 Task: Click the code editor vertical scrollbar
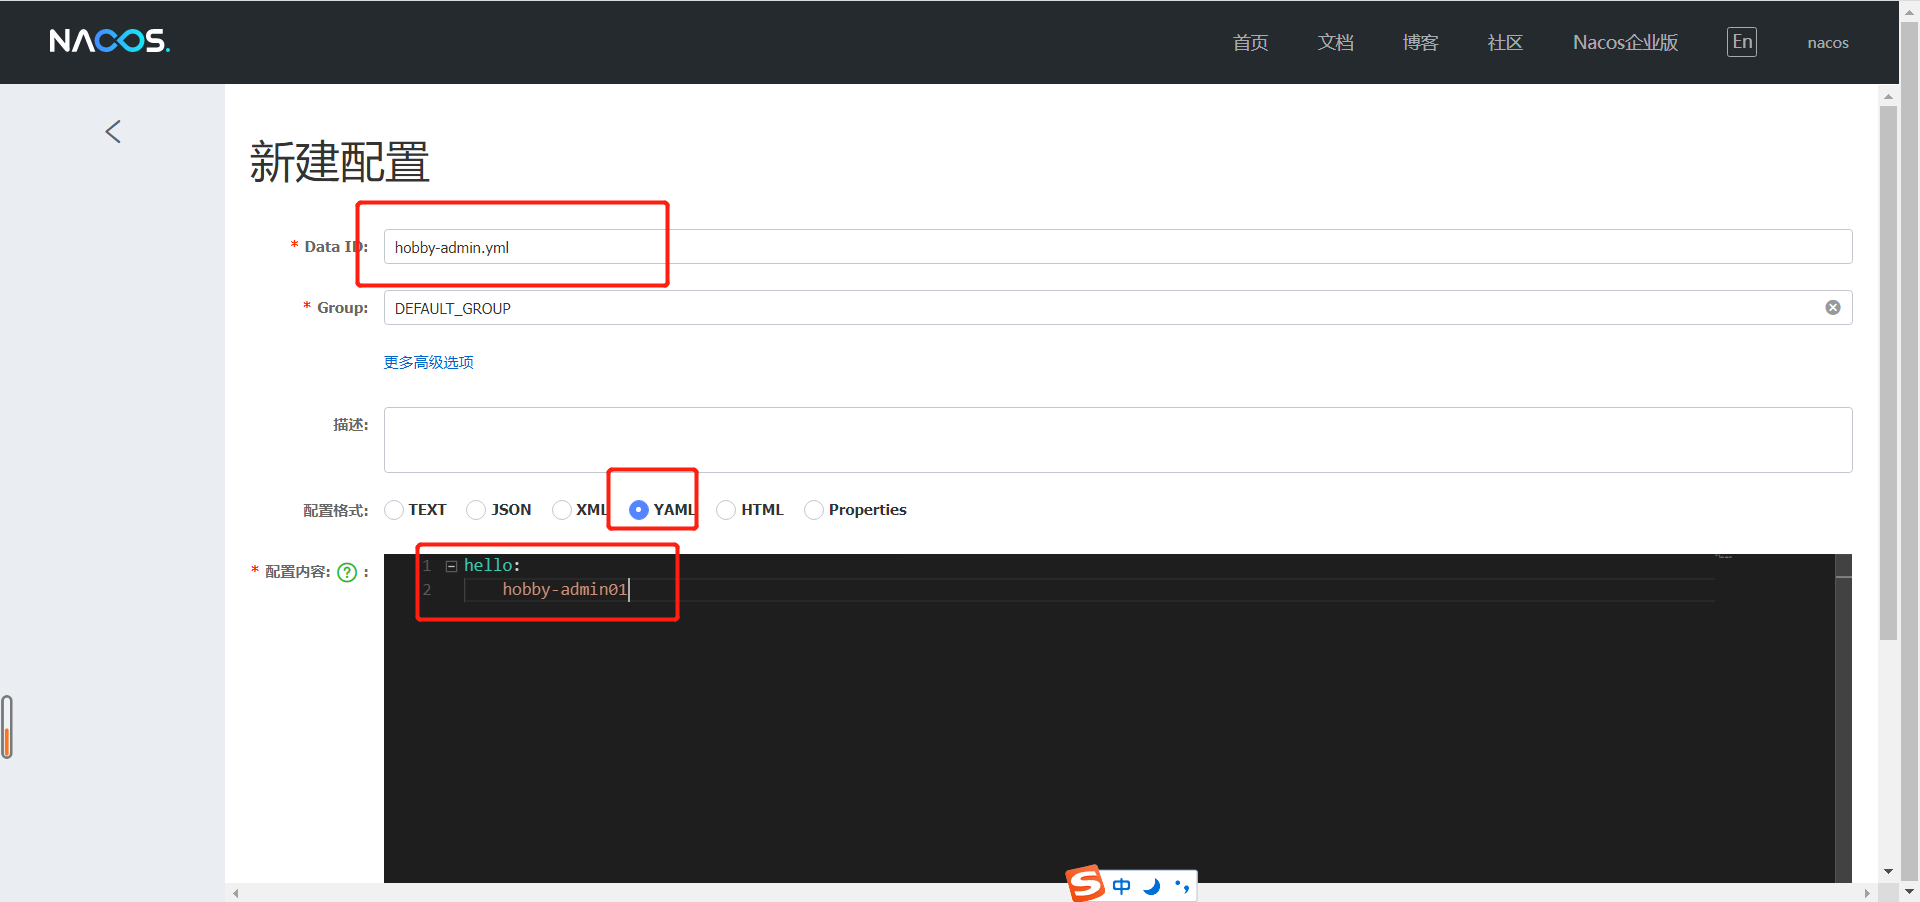(x=1844, y=718)
